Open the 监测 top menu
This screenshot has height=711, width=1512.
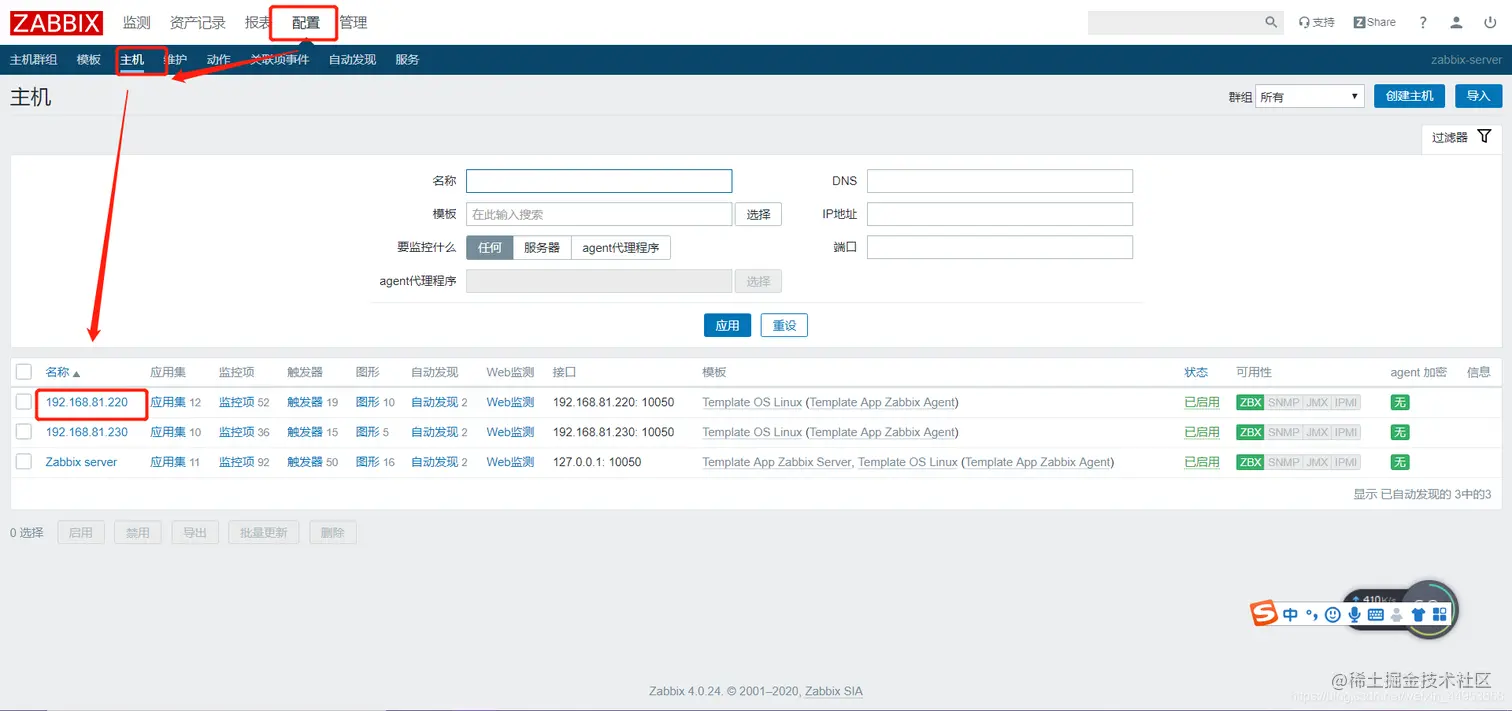[137, 22]
